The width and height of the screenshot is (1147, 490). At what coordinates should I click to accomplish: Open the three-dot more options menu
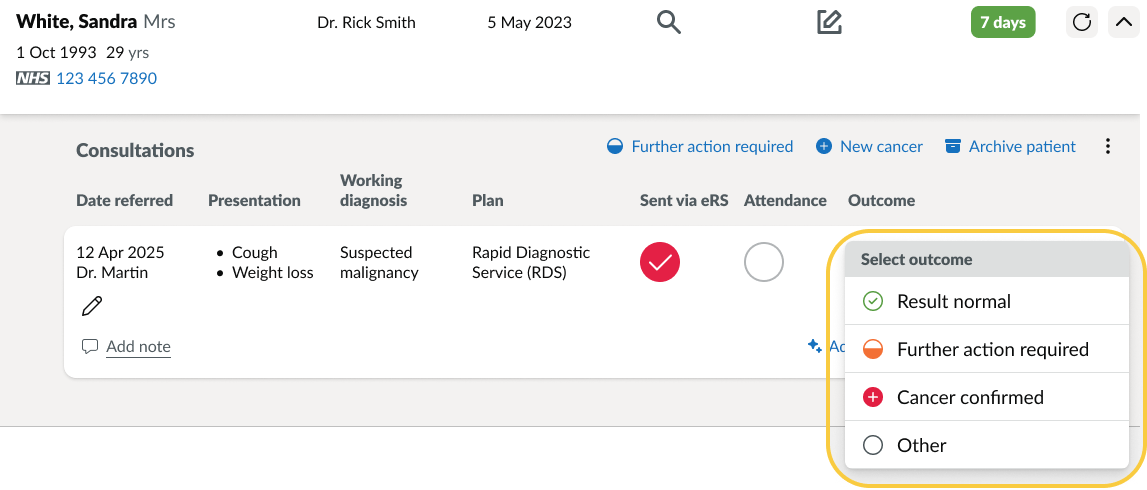pos(1107,146)
